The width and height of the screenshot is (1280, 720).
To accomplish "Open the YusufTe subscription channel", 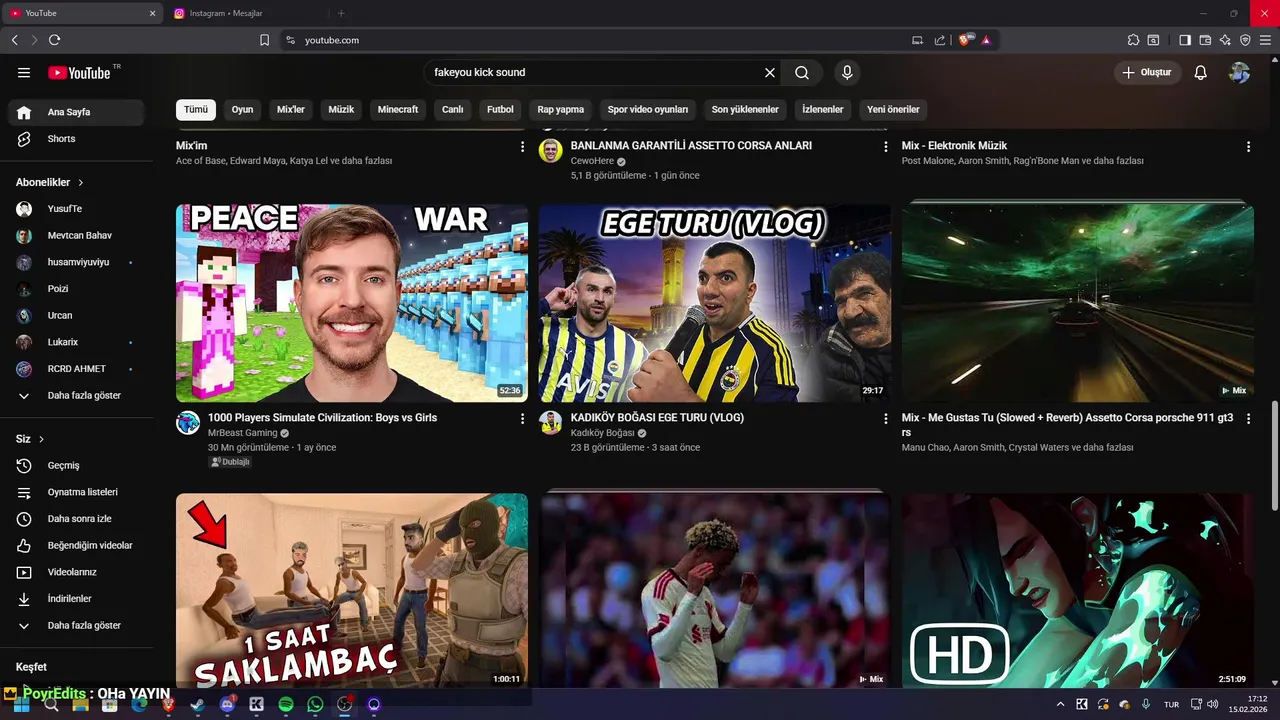I will pos(77,209).
